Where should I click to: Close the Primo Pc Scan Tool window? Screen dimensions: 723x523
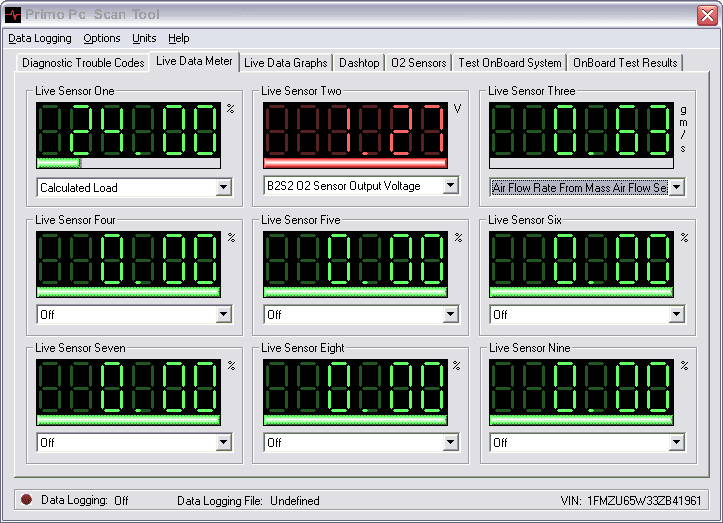point(708,15)
